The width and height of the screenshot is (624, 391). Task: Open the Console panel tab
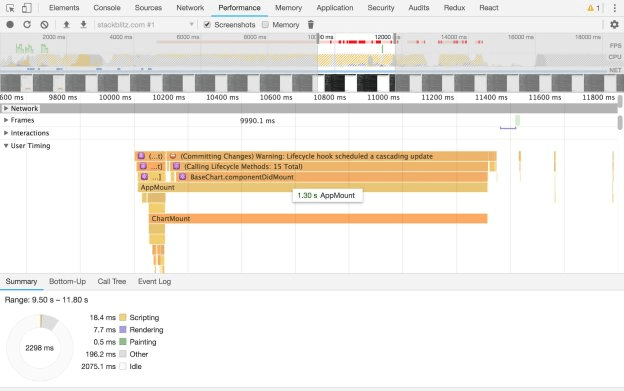(107, 8)
